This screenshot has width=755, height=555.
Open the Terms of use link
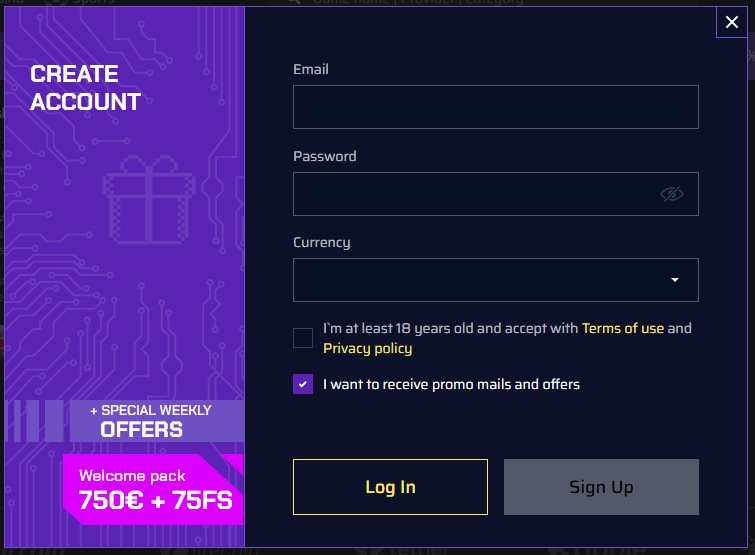[x=623, y=328]
